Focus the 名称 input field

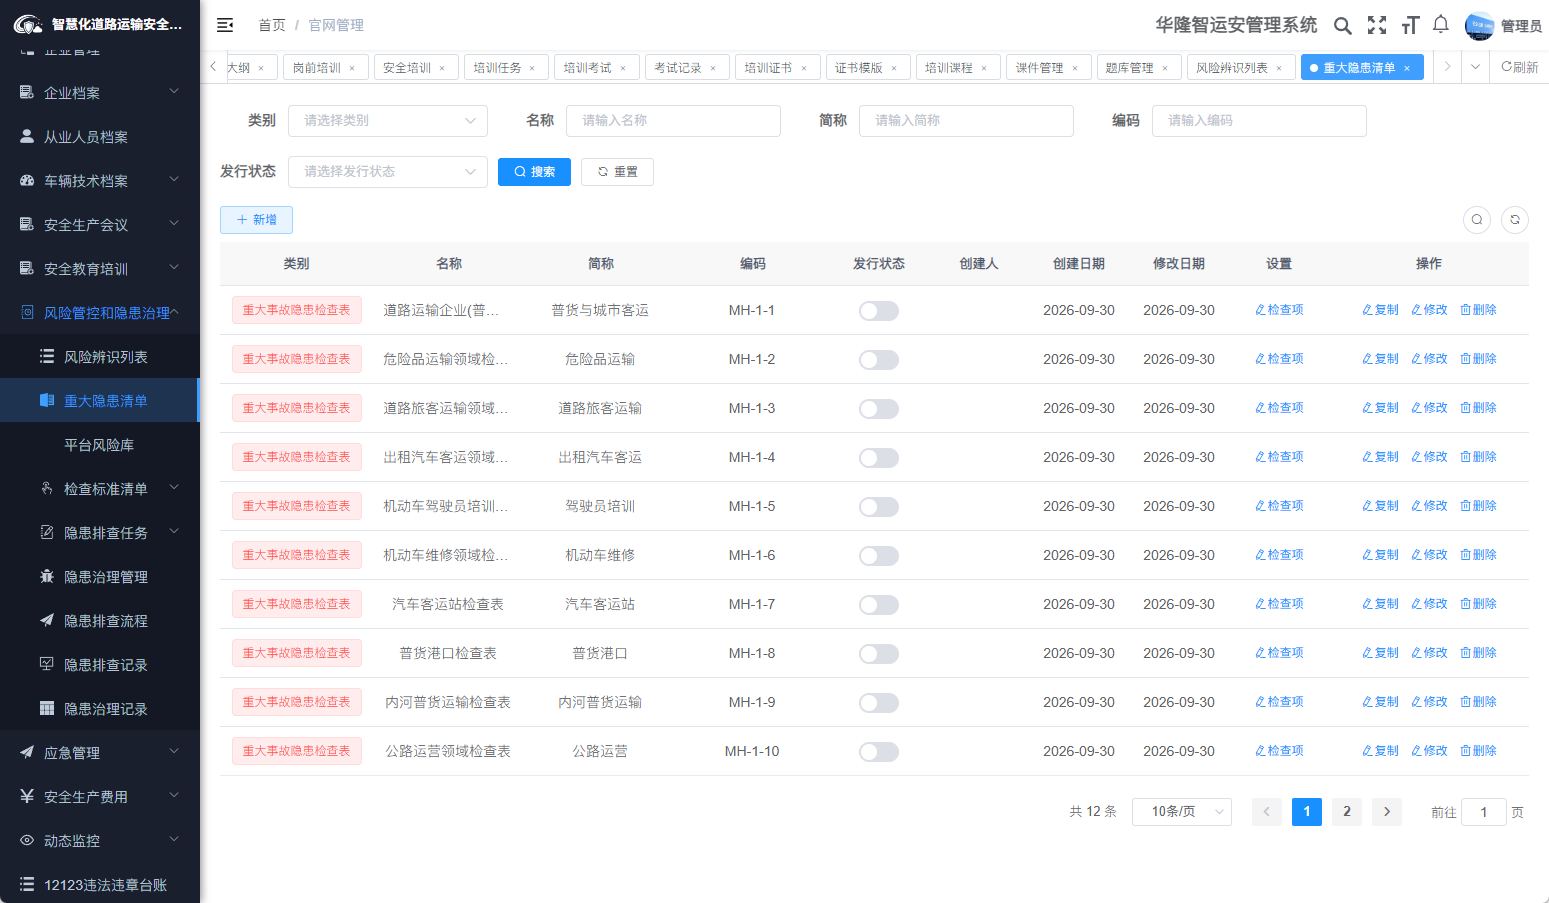pyautogui.click(x=673, y=121)
